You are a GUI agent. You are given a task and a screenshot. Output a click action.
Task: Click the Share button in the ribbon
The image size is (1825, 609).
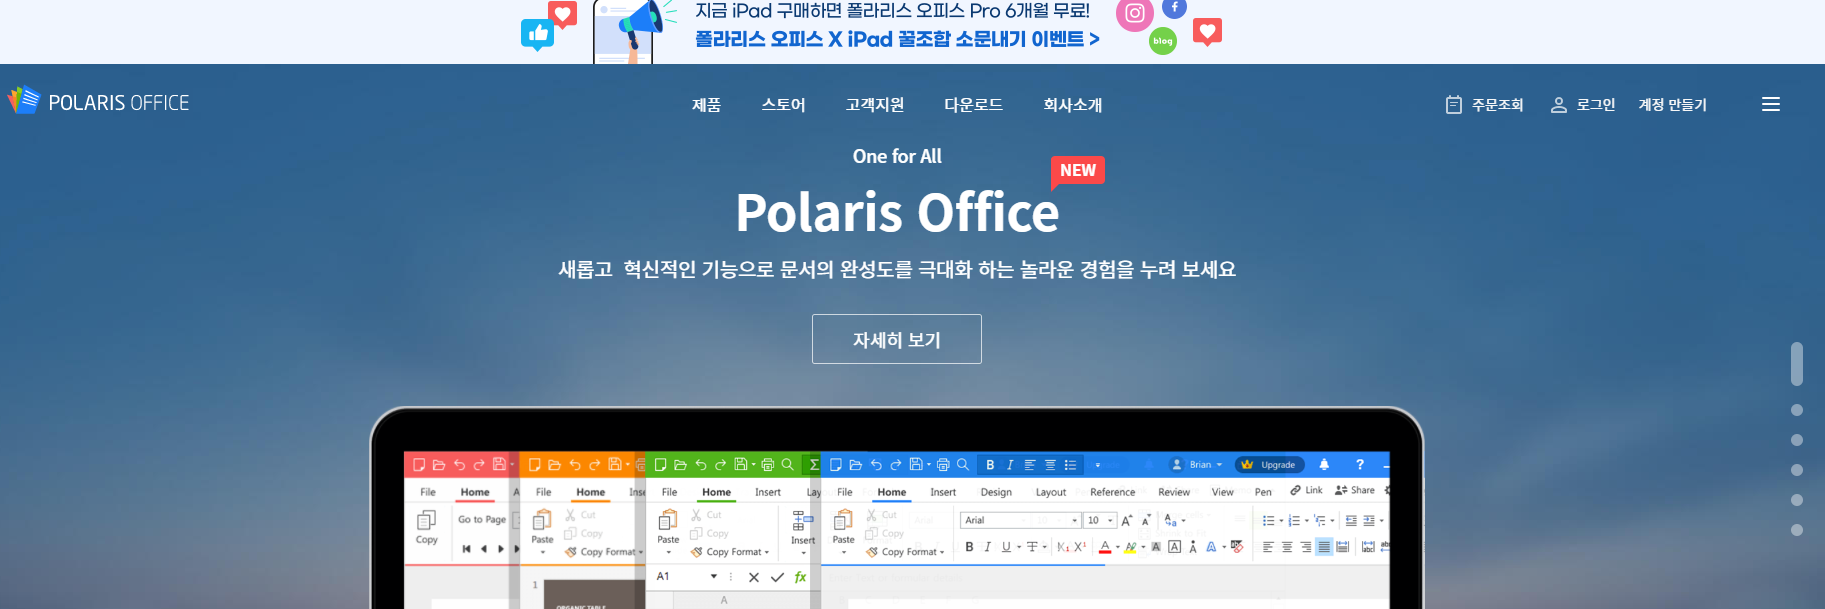[x=1355, y=490]
